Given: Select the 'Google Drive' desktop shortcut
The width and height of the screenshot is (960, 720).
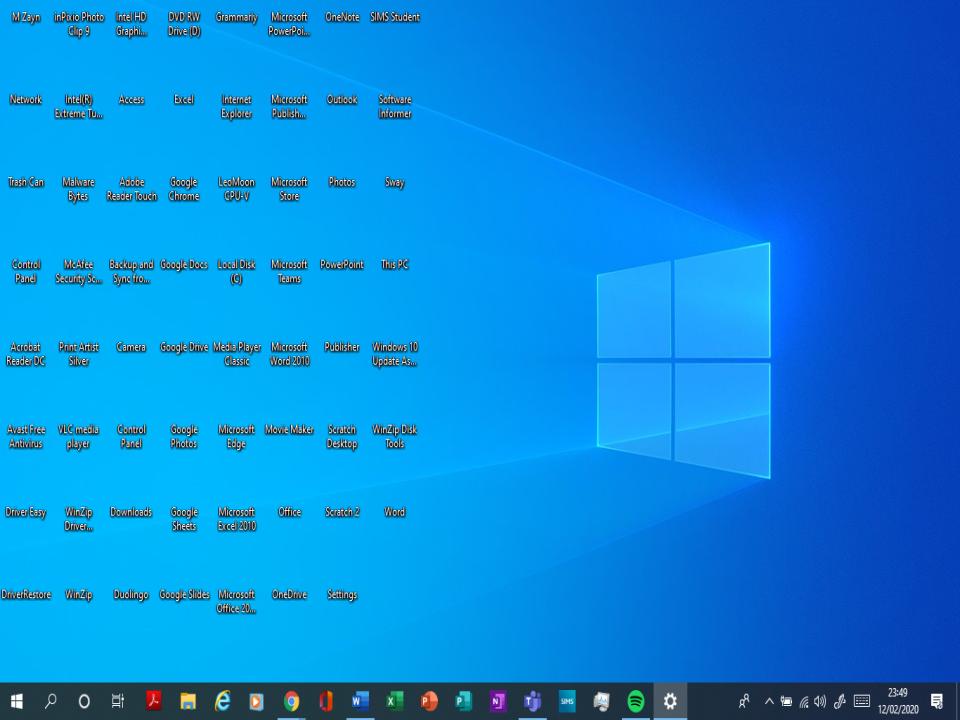Looking at the screenshot, I should click(184, 347).
